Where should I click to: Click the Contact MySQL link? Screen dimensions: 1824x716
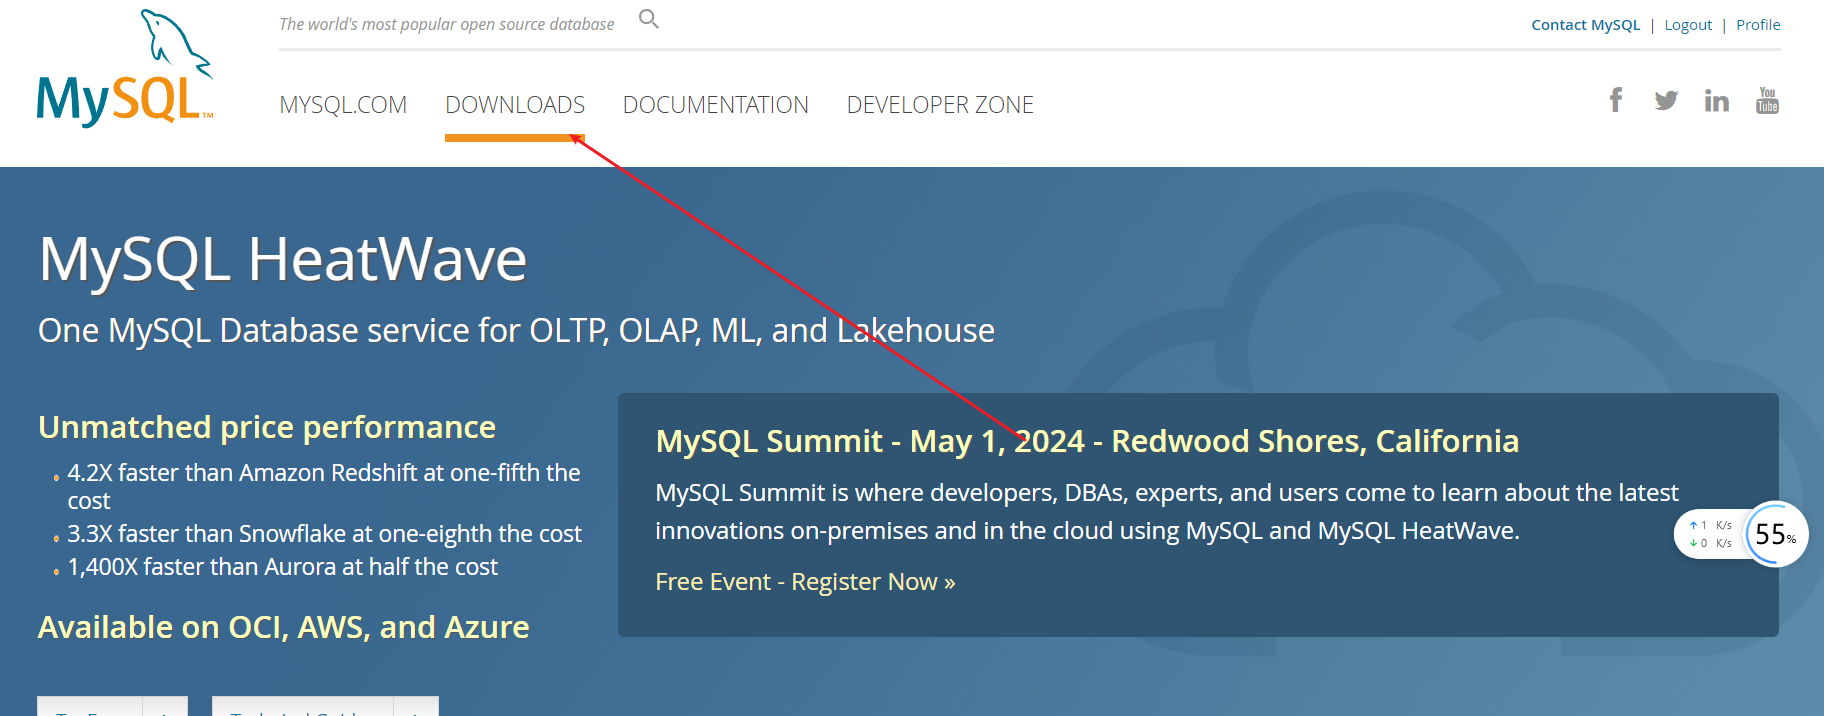(x=1585, y=25)
